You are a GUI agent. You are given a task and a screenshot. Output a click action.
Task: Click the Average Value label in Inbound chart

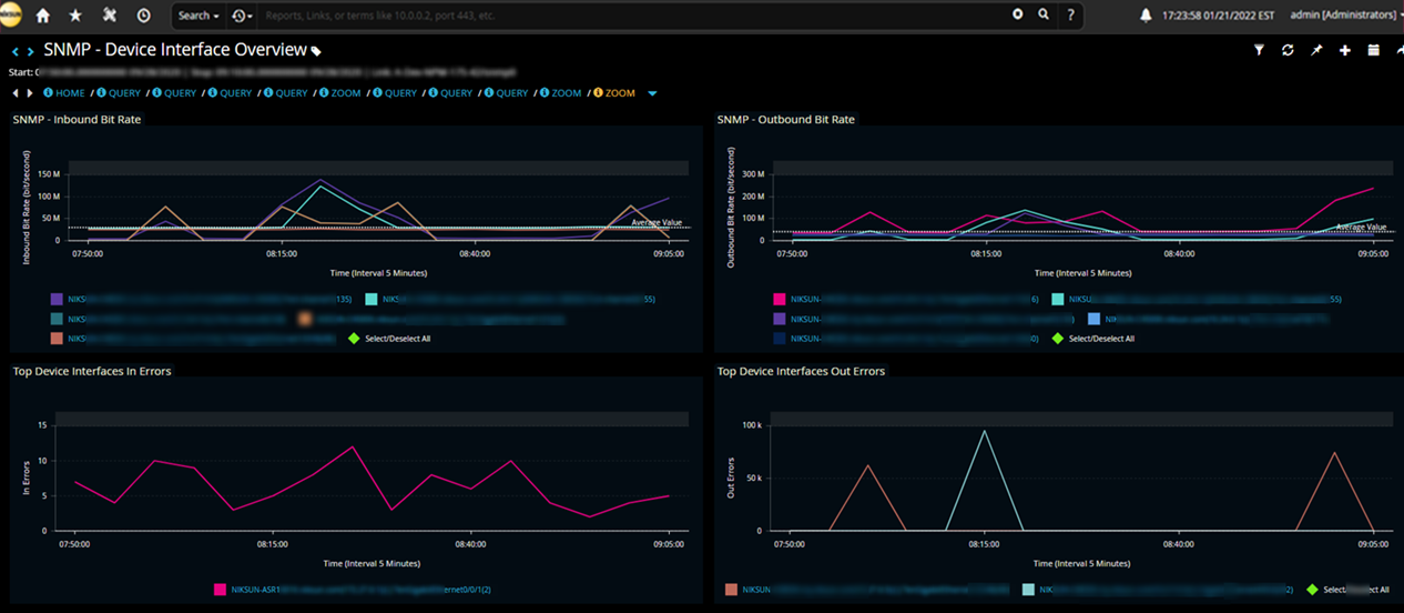[x=657, y=223]
